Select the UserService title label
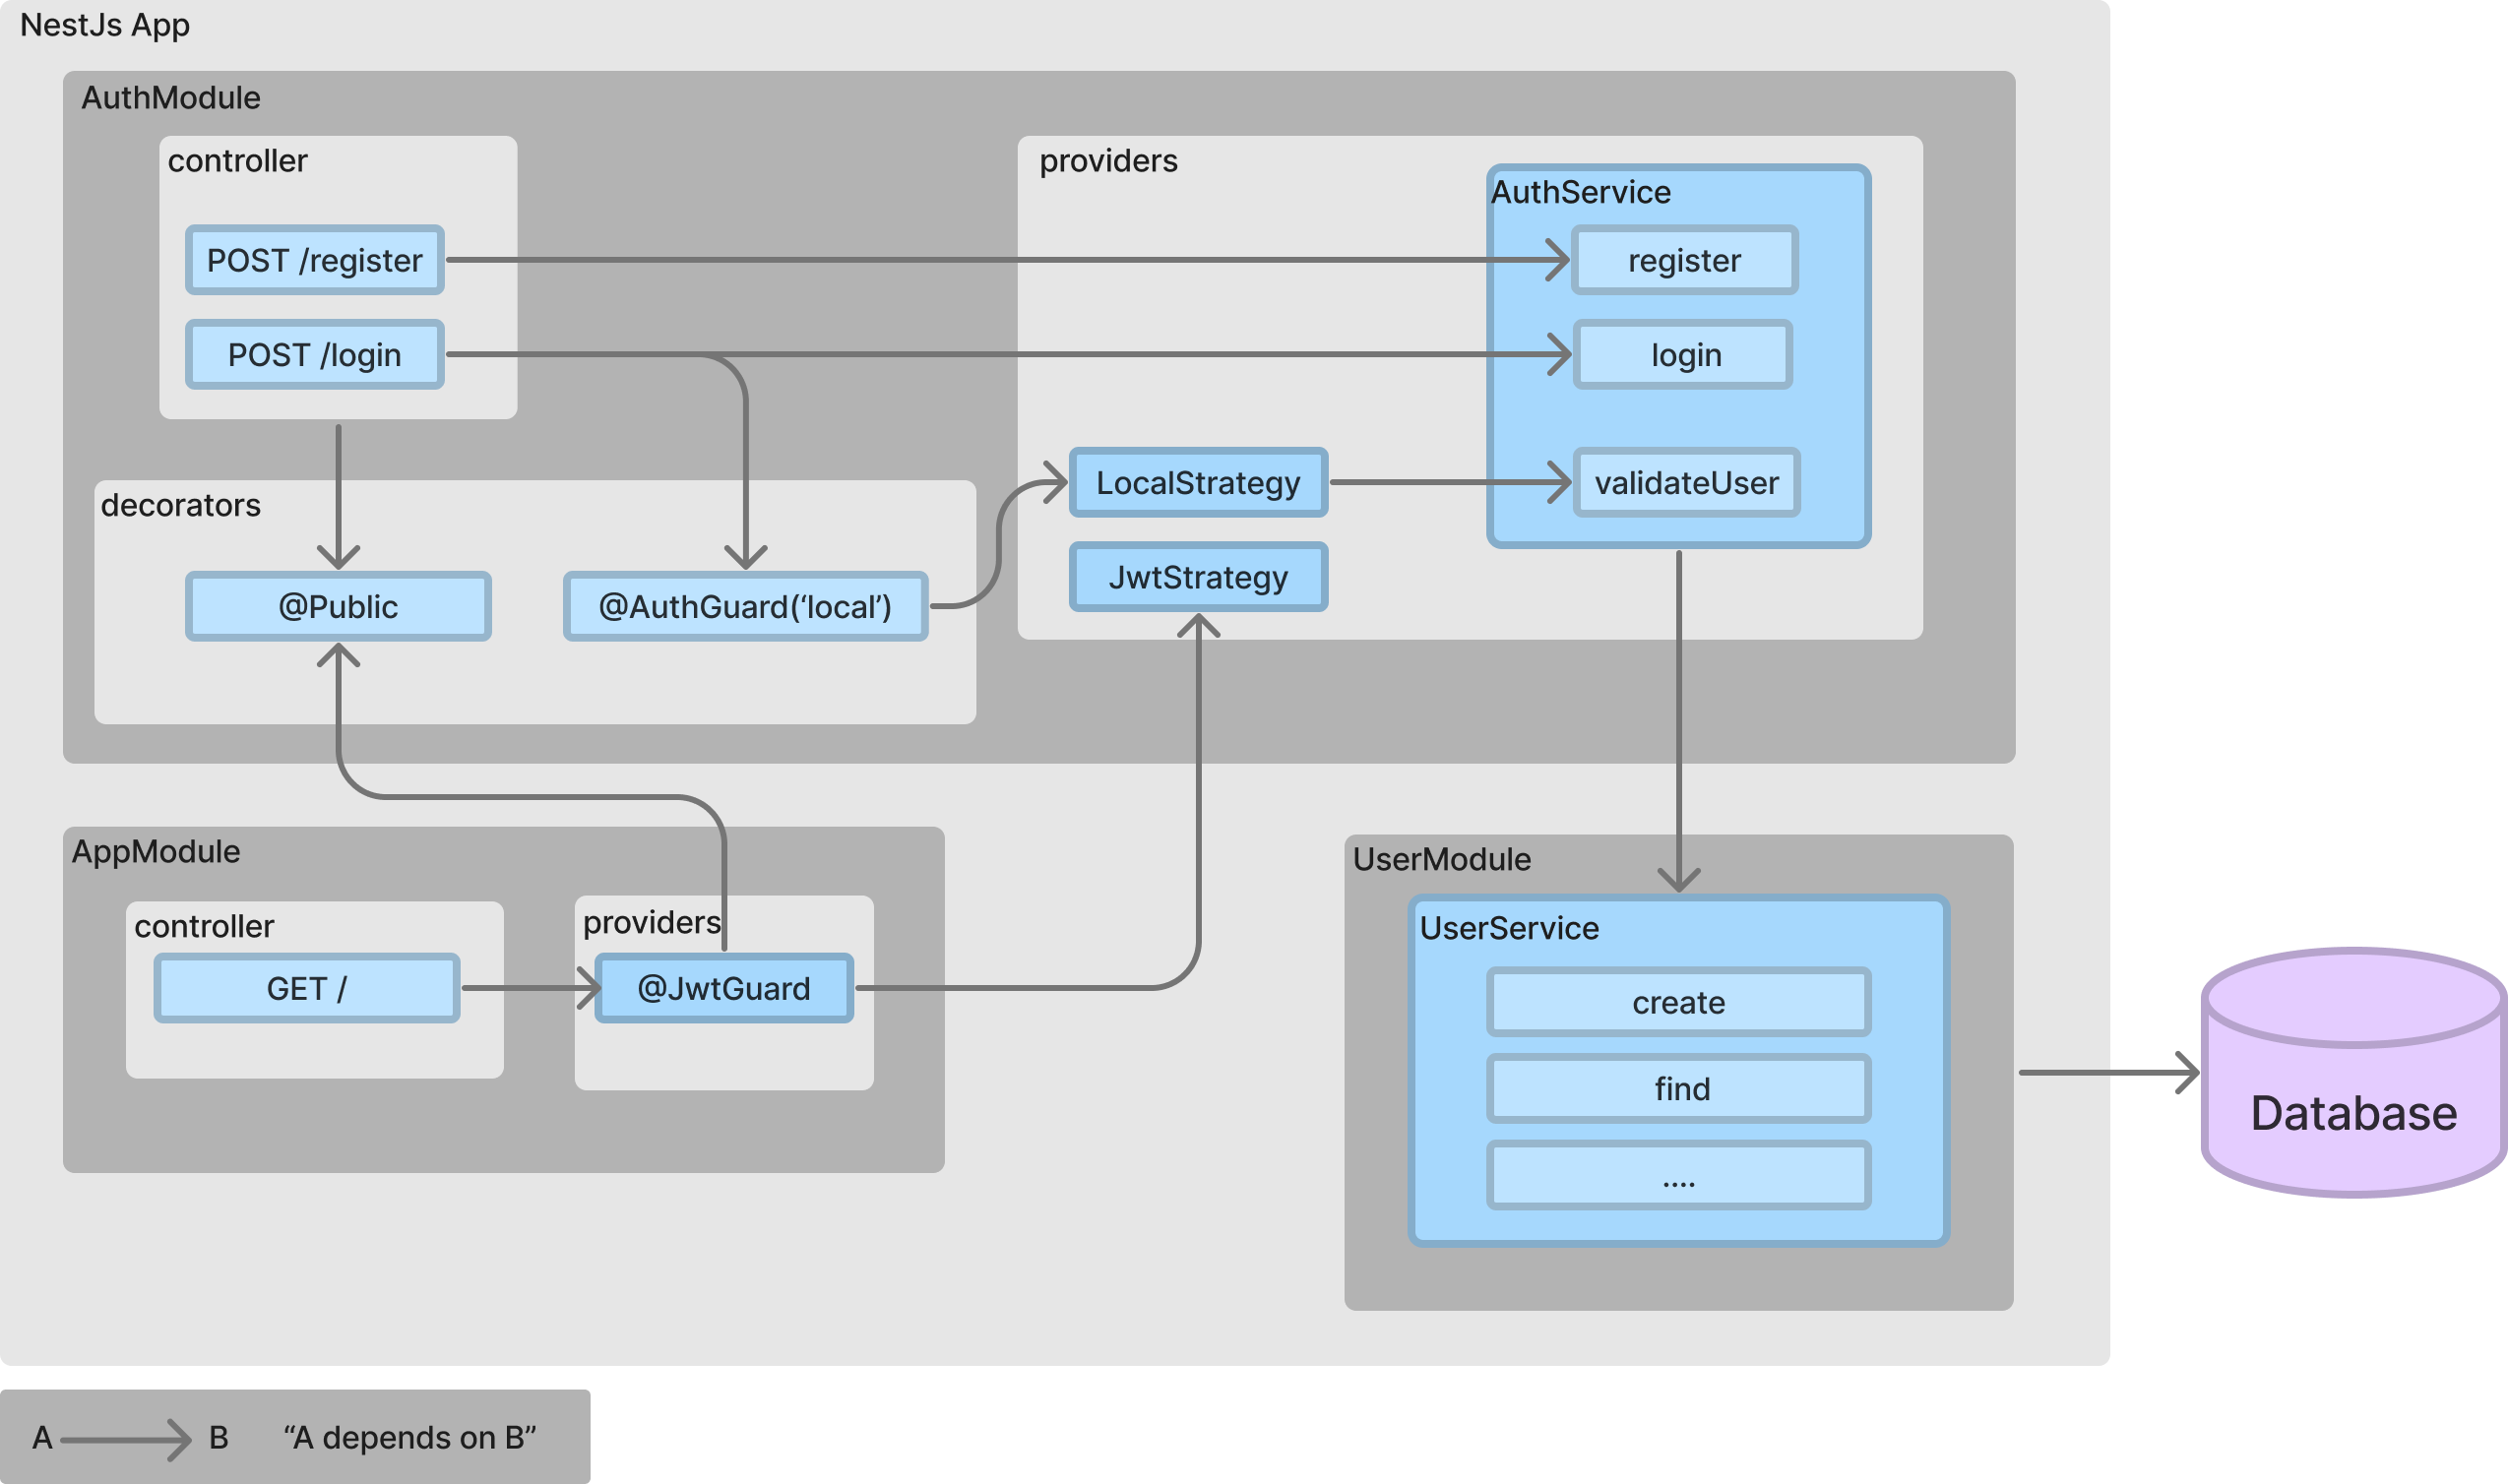Viewport: 2508px width, 1484px height. click(1508, 928)
